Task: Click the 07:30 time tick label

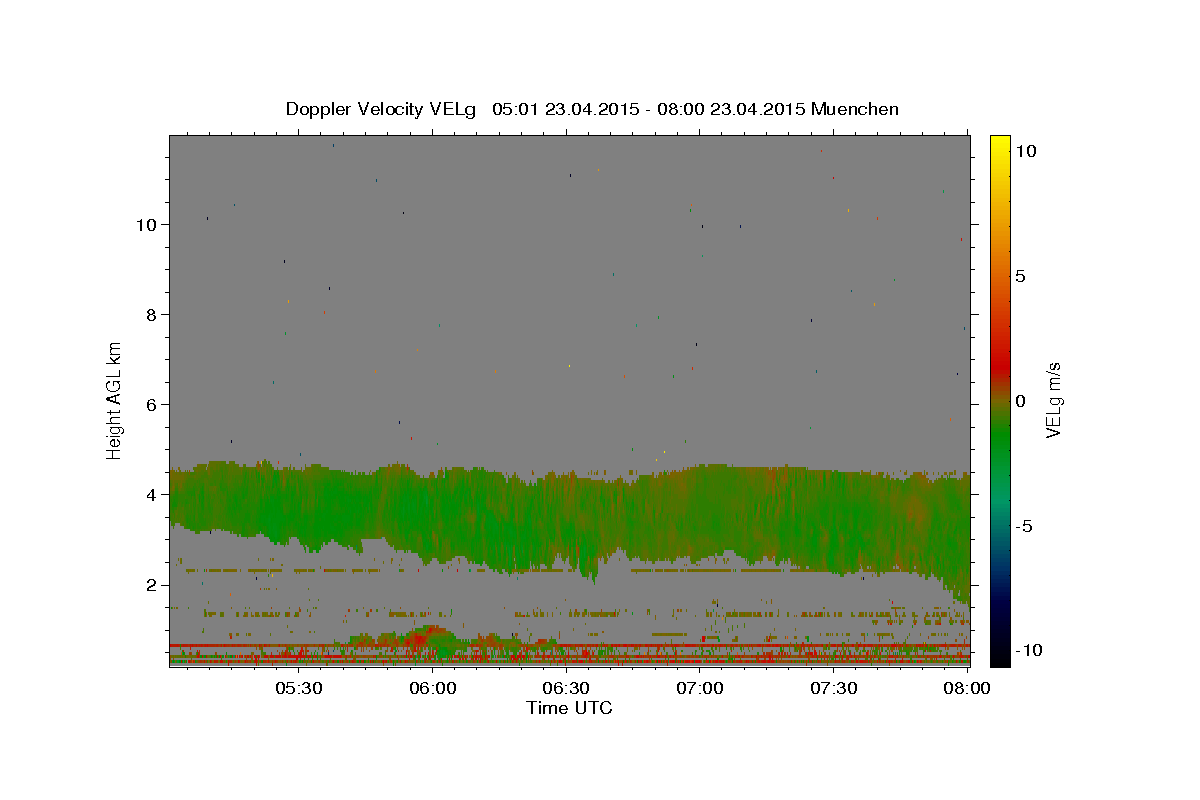Action: [833, 689]
